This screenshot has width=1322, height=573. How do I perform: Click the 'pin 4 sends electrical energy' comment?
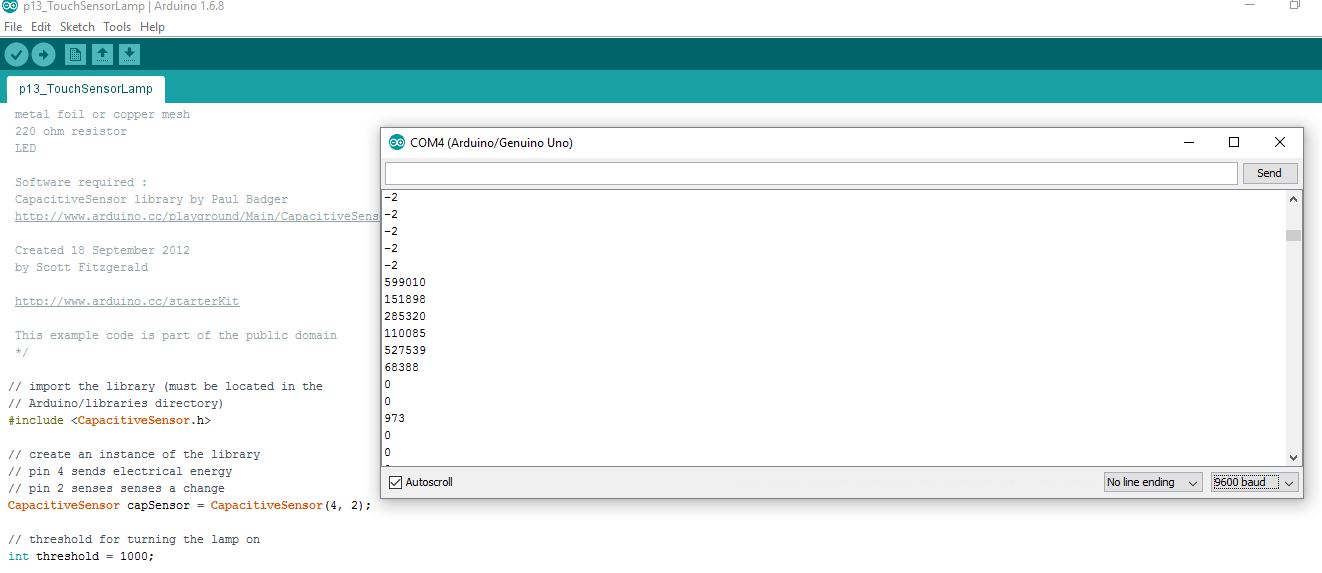click(x=120, y=471)
